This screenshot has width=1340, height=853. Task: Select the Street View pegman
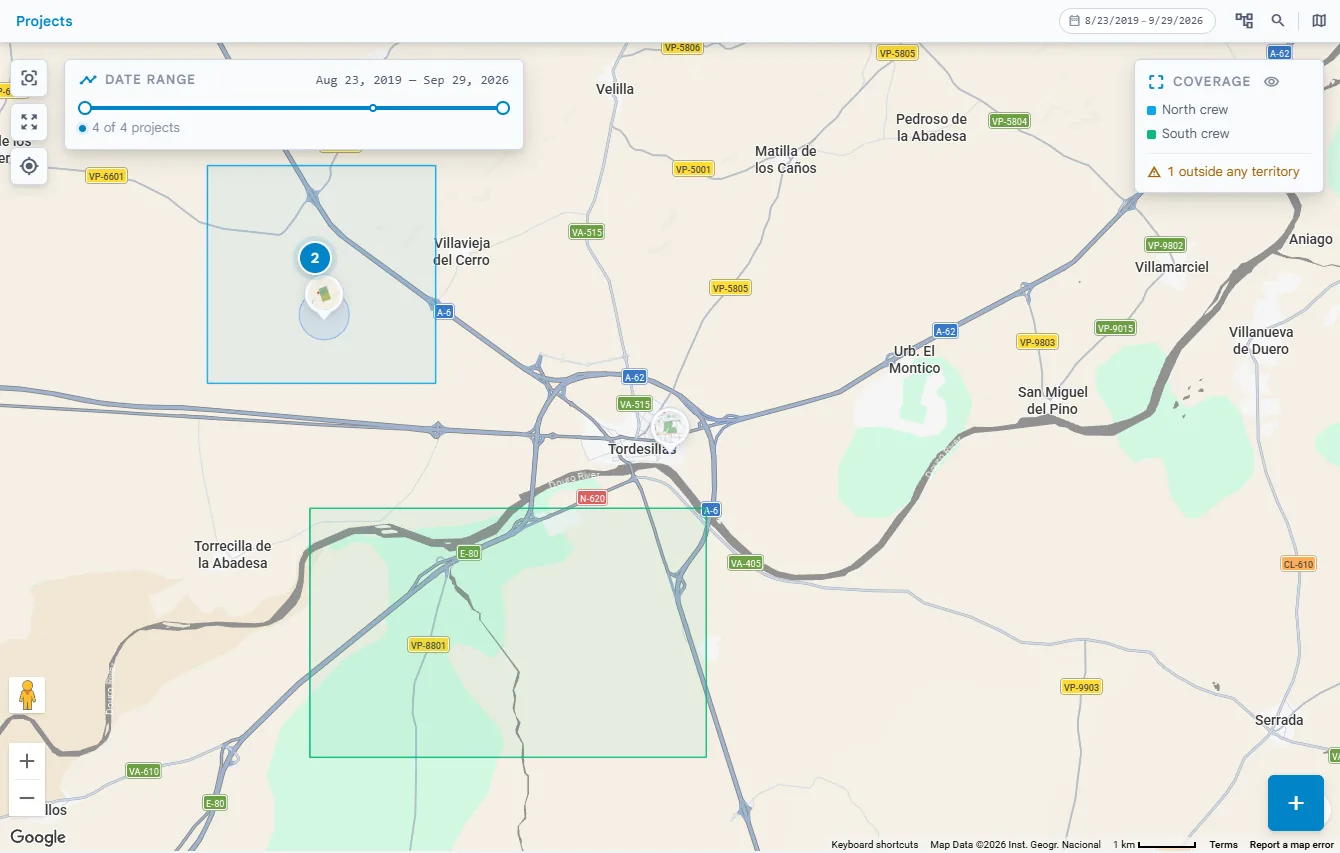pos(27,695)
